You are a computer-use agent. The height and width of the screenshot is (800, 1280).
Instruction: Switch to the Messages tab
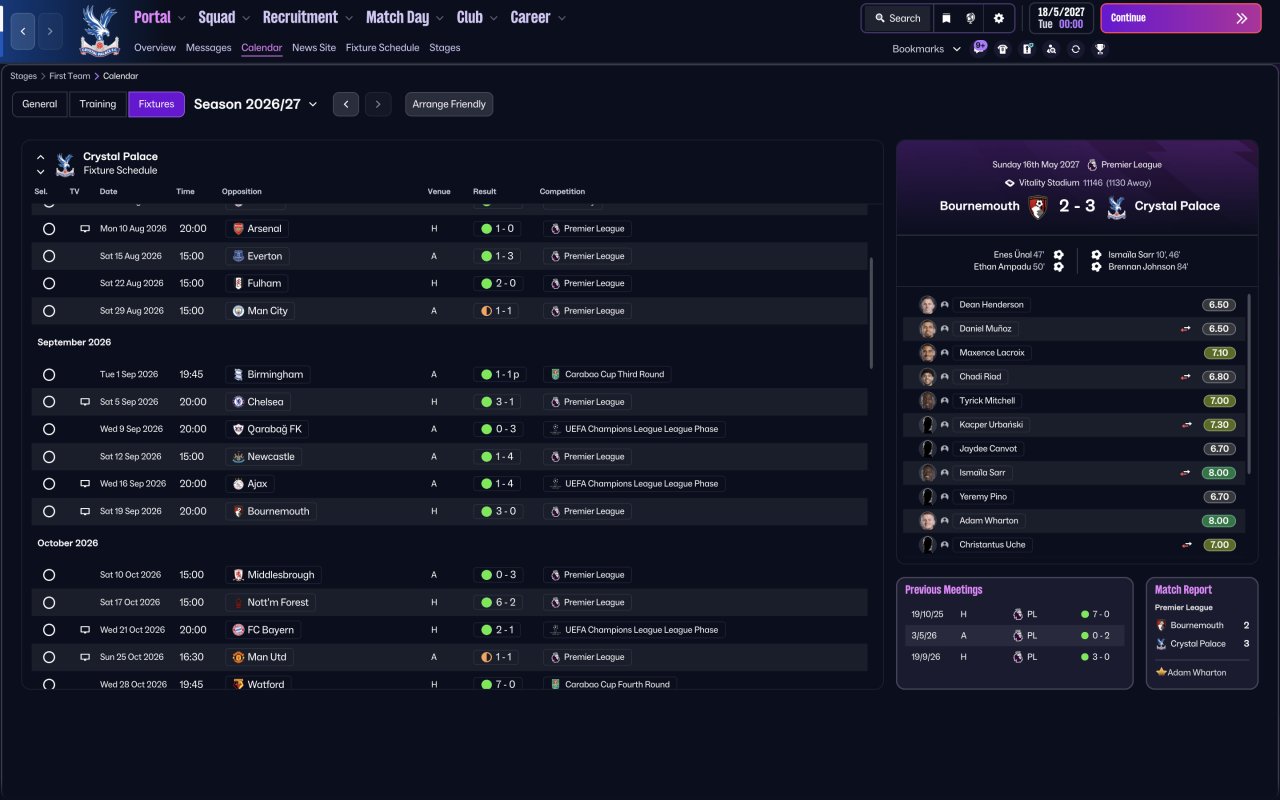[x=208, y=48]
